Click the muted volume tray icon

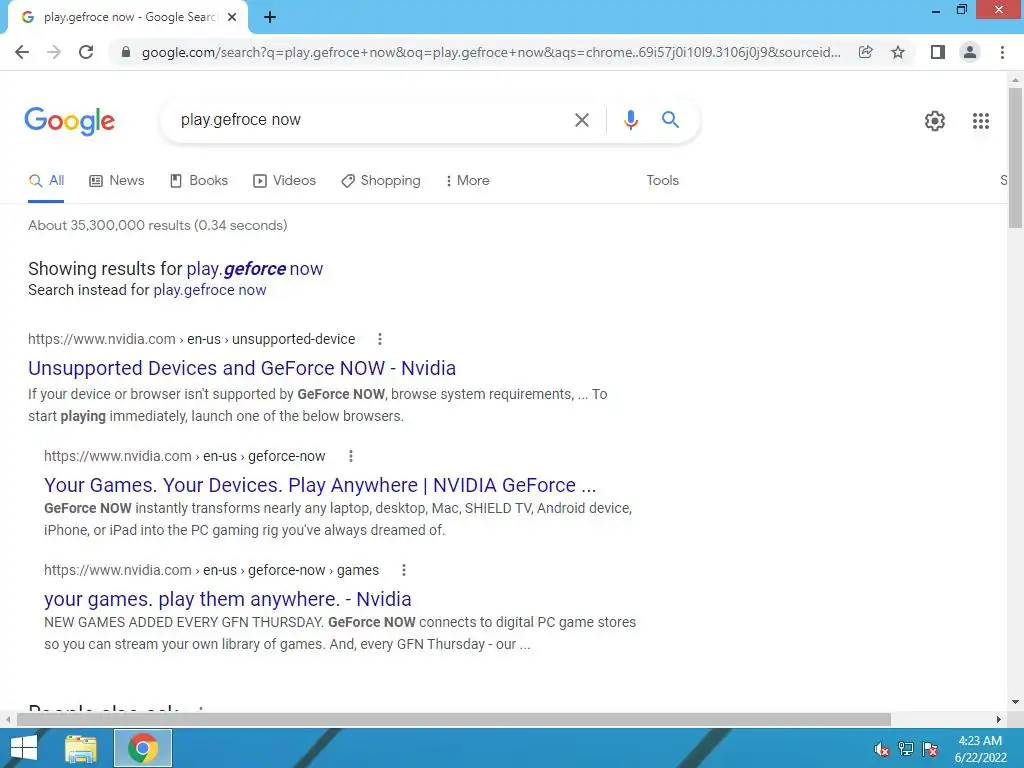tap(881, 748)
